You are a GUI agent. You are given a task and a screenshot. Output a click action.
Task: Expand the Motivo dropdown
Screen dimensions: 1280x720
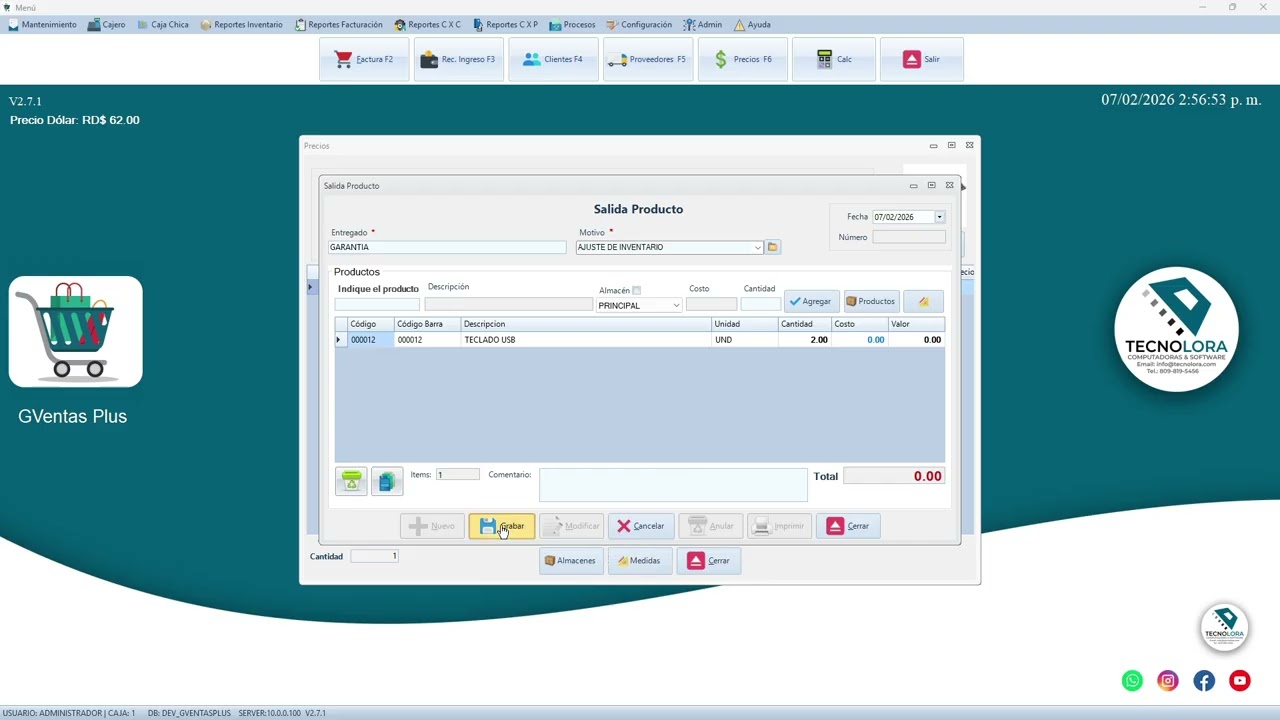[757, 247]
